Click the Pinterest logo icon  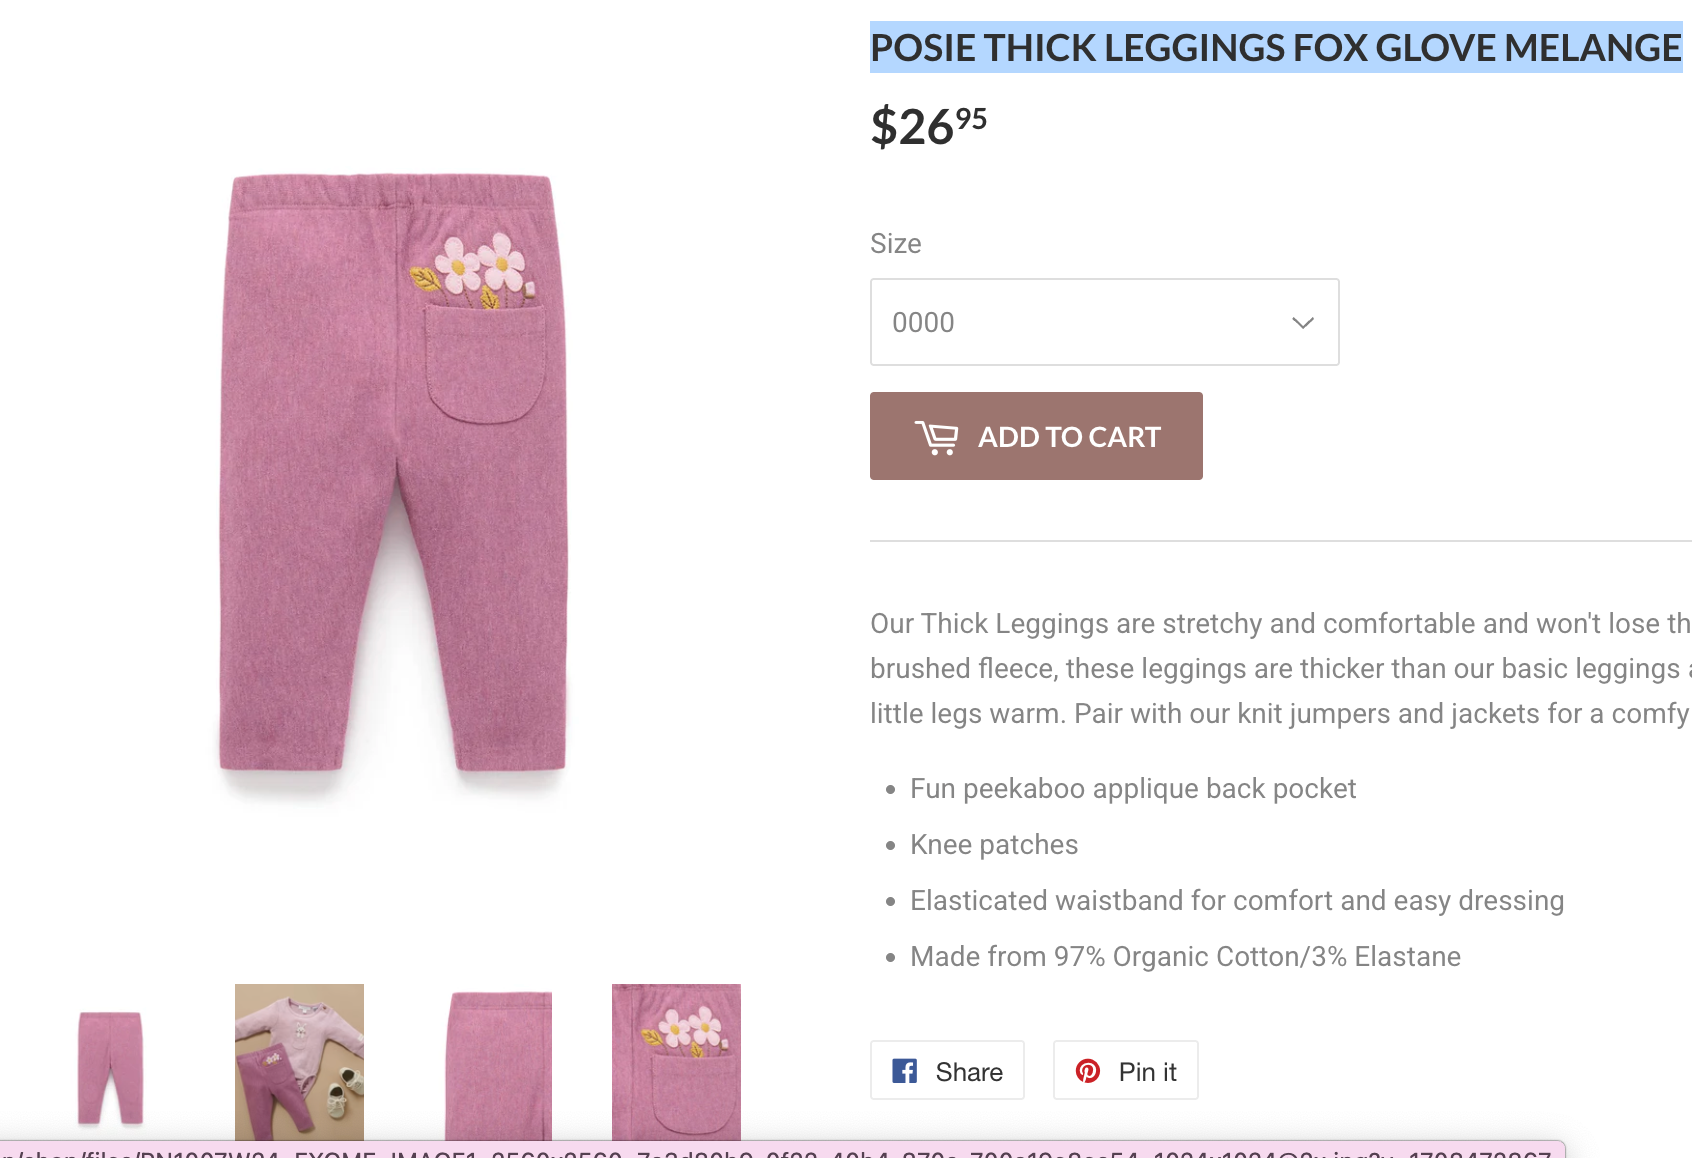click(1088, 1071)
